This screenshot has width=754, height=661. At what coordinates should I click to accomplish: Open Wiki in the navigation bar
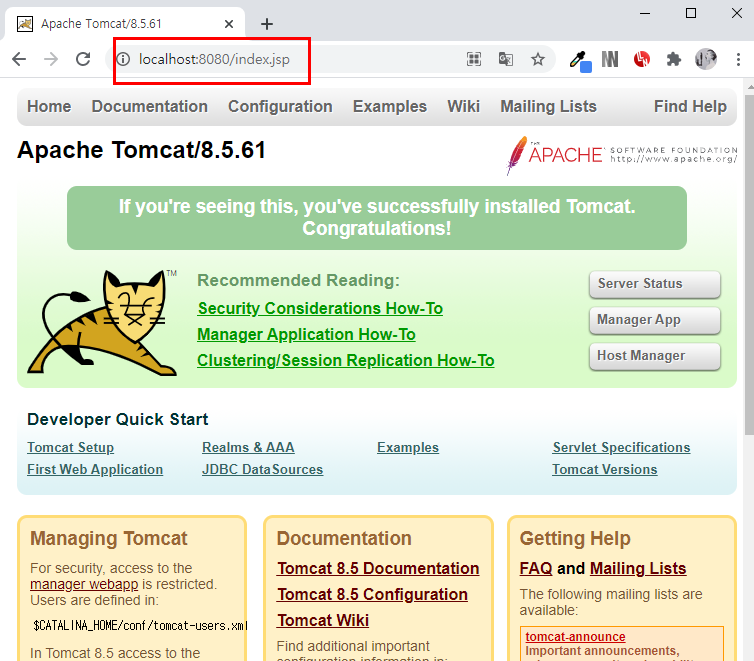pyautogui.click(x=464, y=106)
